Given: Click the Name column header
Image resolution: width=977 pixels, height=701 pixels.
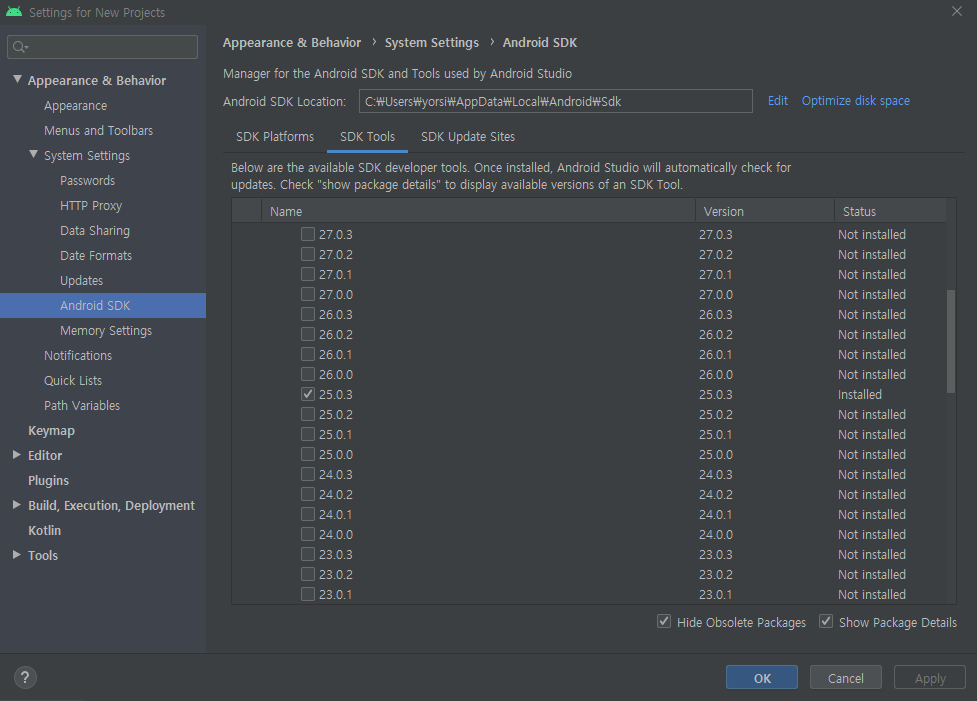Looking at the screenshot, I should tap(478, 211).
